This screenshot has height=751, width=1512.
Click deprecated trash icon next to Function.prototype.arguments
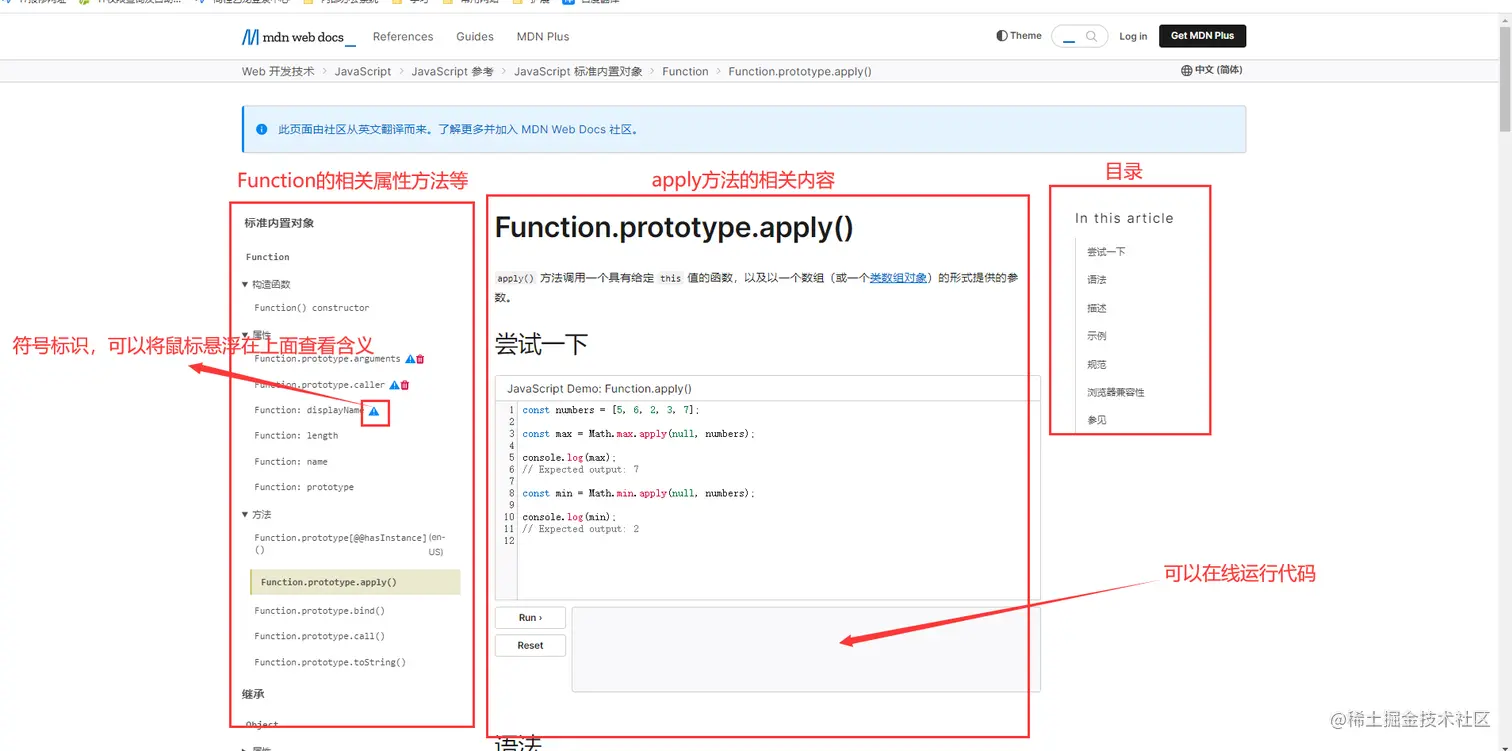click(x=420, y=359)
